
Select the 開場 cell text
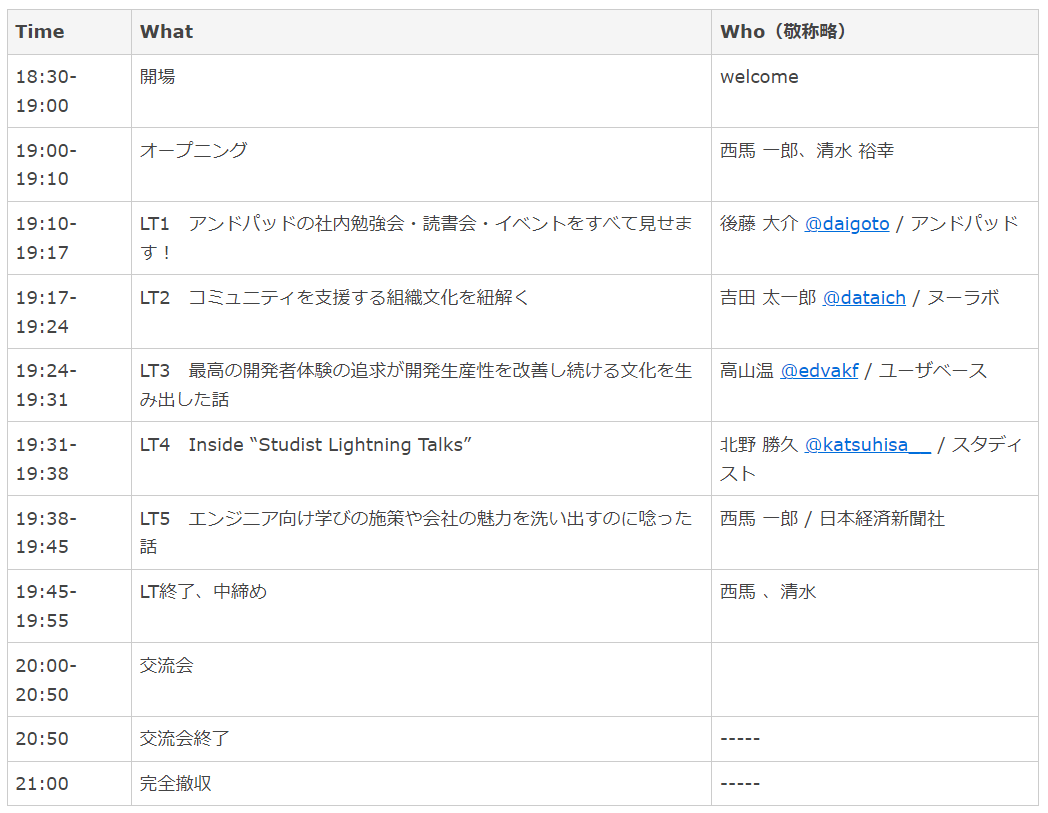(158, 76)
